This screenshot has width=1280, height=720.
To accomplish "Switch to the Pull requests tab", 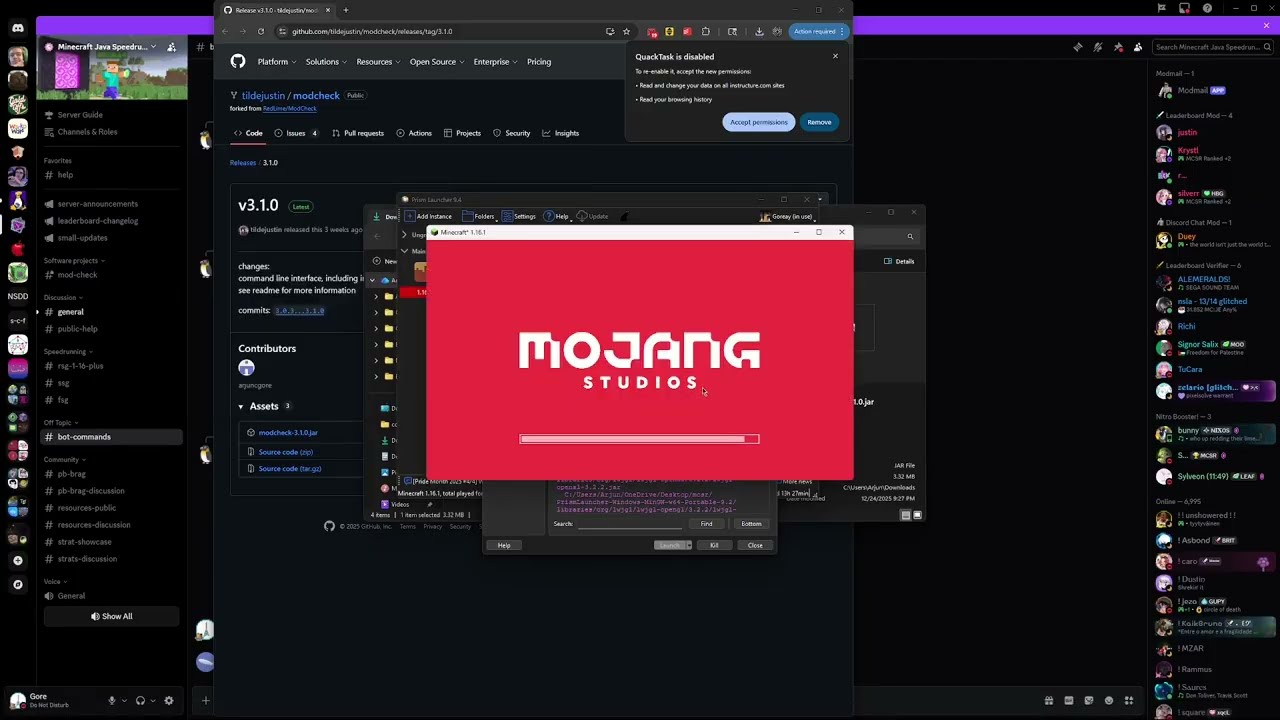I will [x=357, y=133].
